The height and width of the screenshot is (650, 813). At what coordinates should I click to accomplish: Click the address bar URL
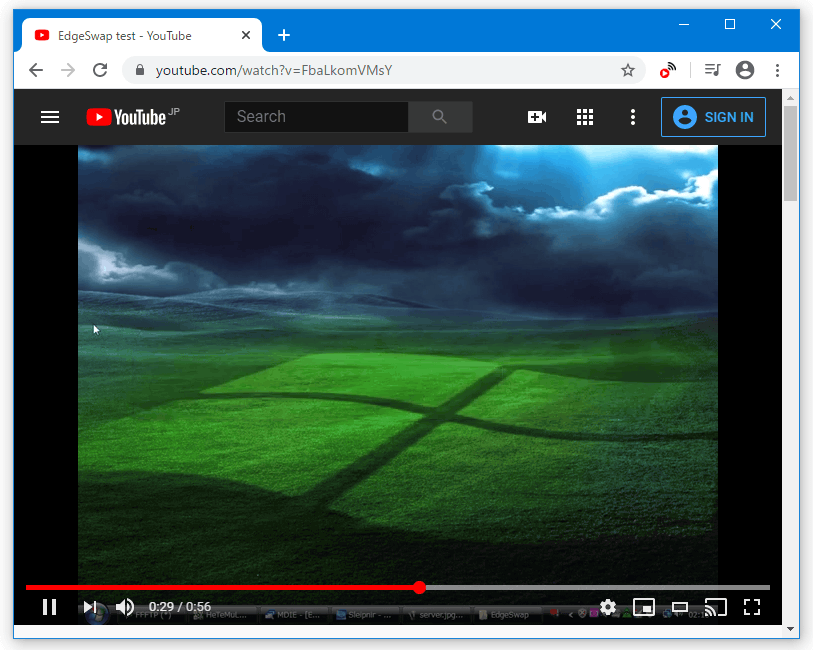(274, 70)
